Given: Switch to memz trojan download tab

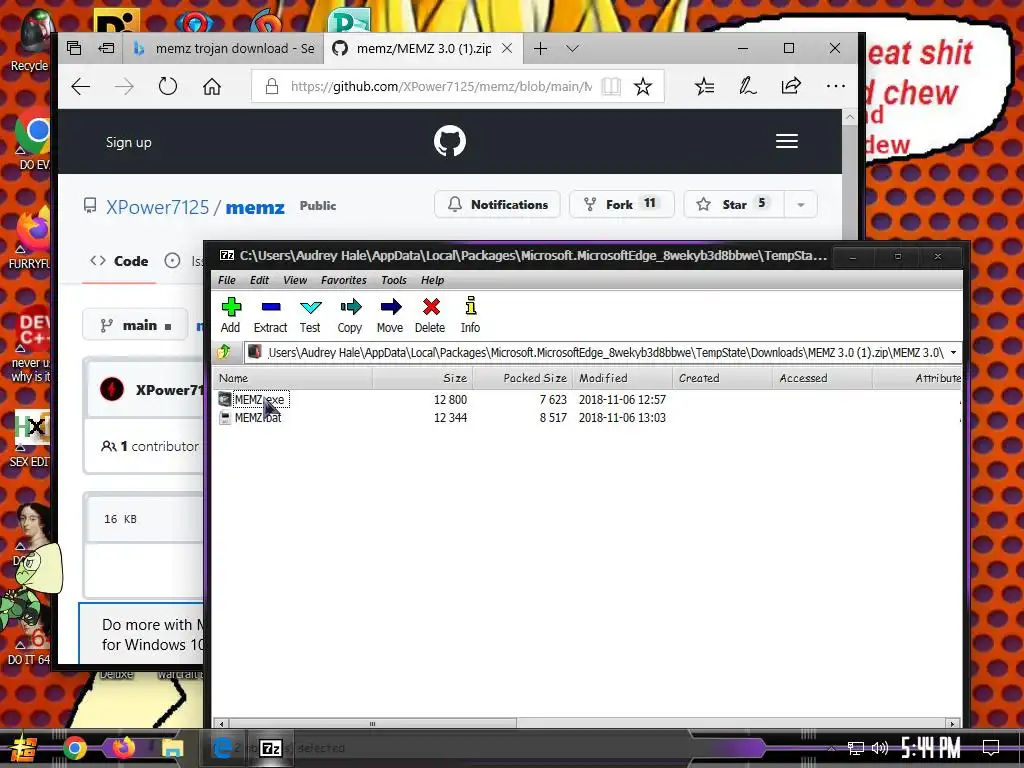Looking at the screenshot, I should (x=223, y=48).
